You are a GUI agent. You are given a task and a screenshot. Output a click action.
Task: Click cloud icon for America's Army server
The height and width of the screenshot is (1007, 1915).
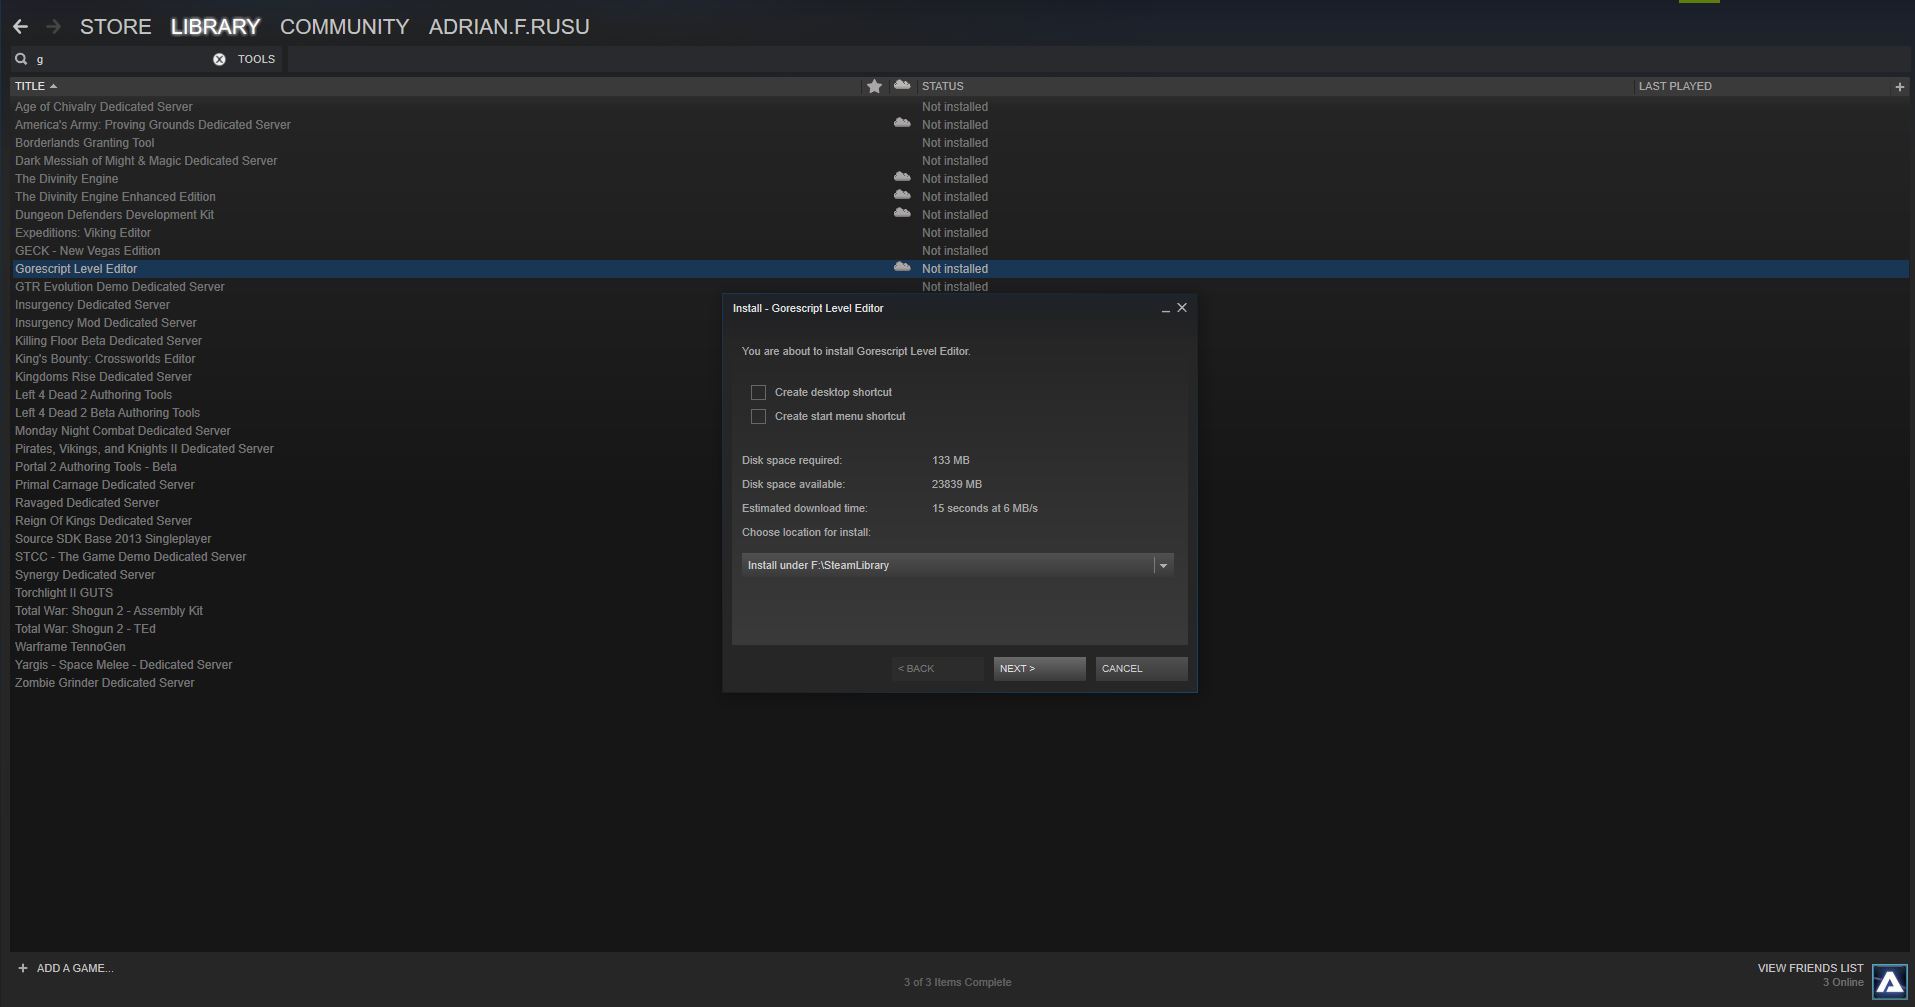(x=902, y=123)
